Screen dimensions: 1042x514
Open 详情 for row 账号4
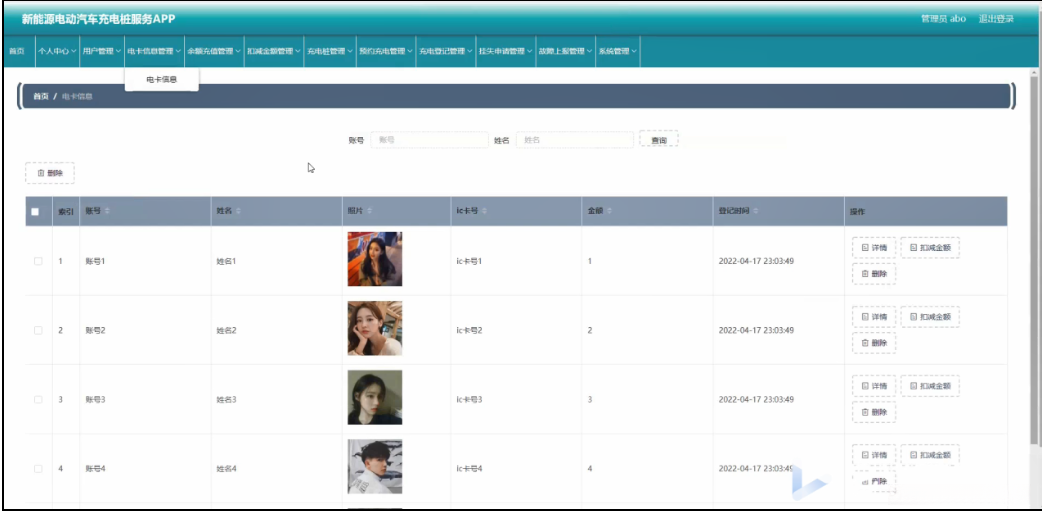[874, 455]
